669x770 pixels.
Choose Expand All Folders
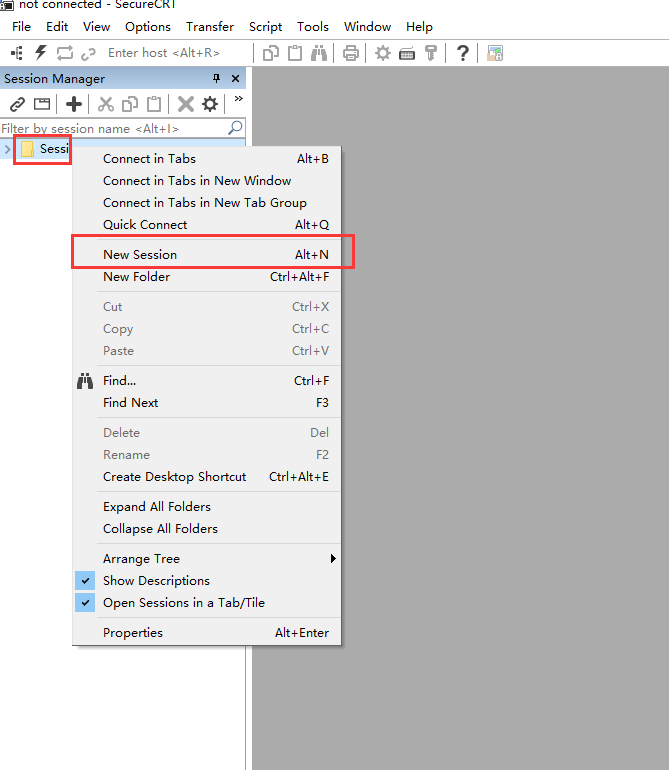pos(206,507)
